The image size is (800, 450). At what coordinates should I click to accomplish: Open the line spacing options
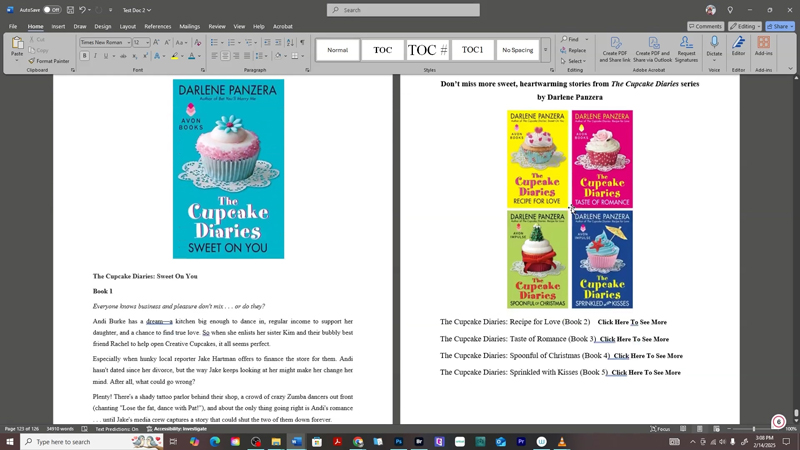click(x=261, y=56)
